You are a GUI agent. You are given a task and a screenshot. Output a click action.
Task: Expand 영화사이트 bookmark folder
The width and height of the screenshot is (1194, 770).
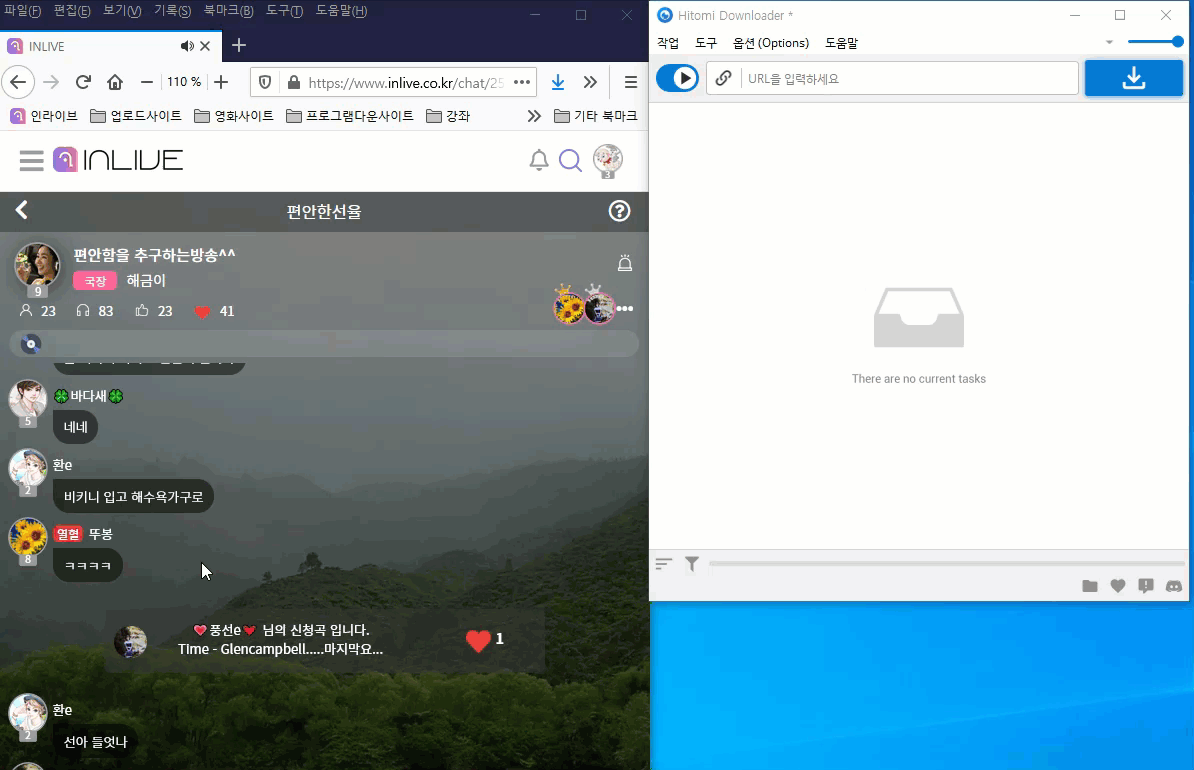(x=234, y=116)
